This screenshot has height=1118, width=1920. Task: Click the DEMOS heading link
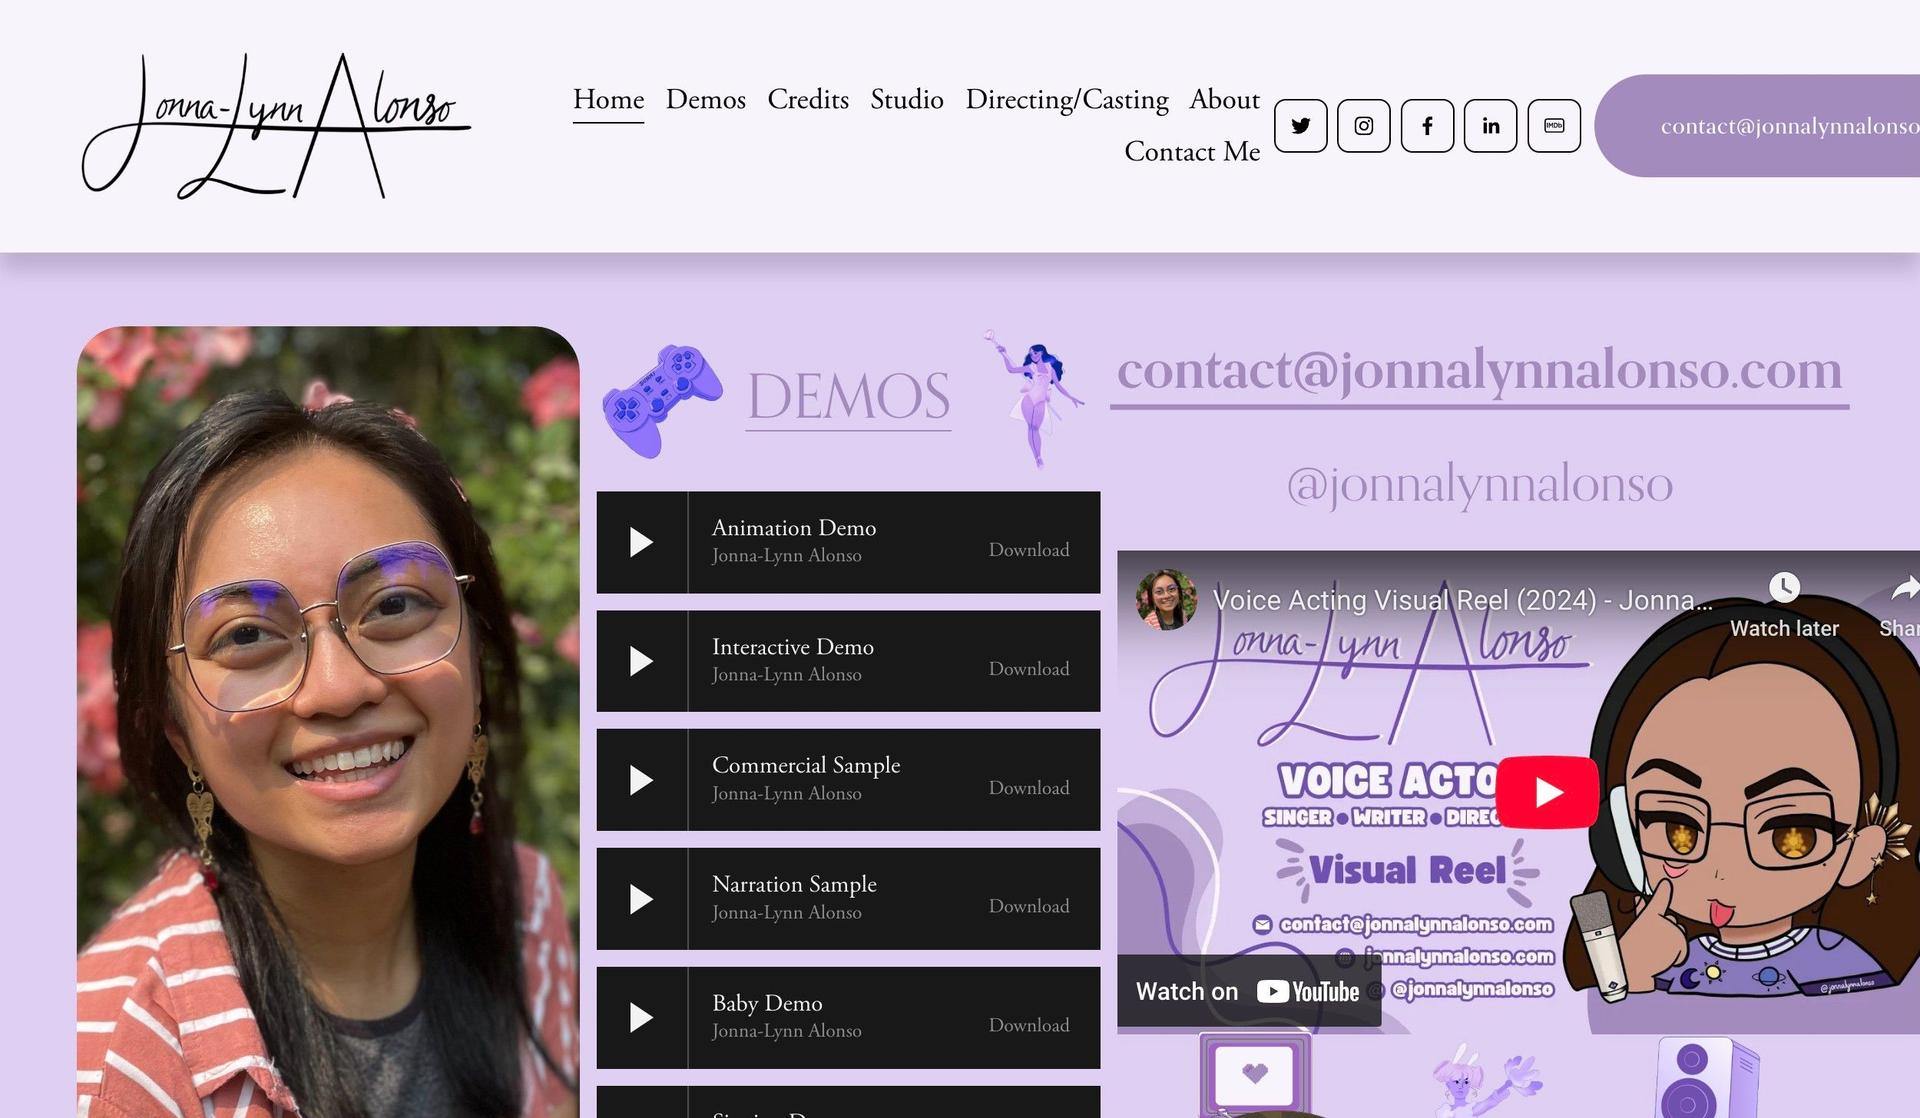(x=848, y=397)
